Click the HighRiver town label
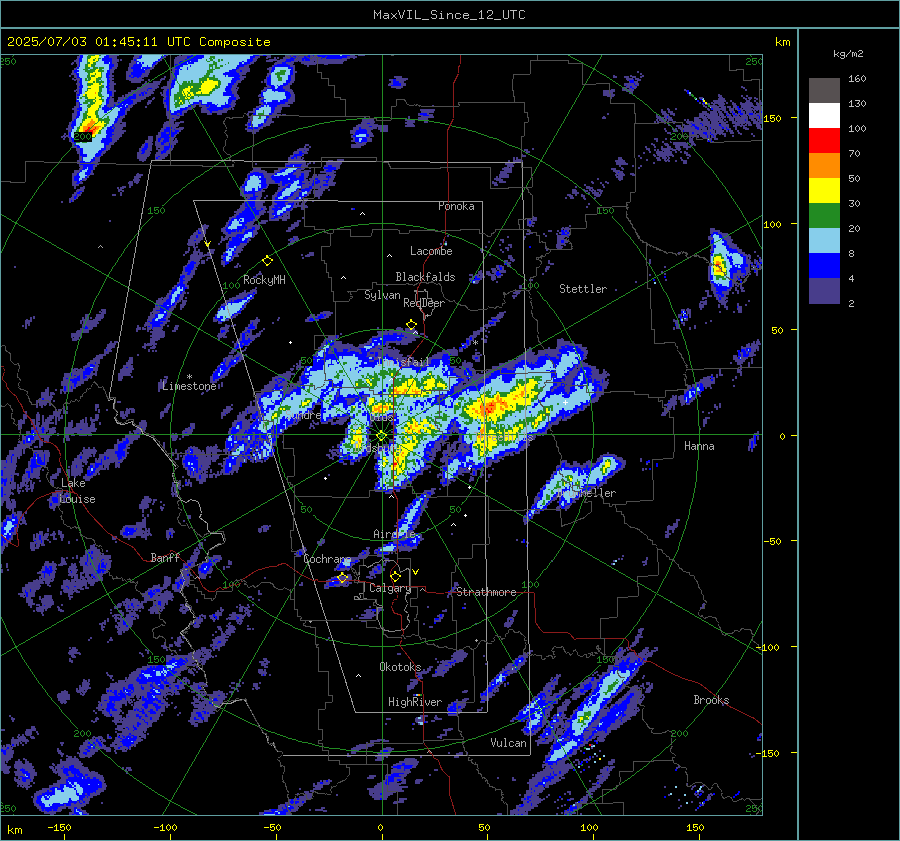 tap(415, 702)
